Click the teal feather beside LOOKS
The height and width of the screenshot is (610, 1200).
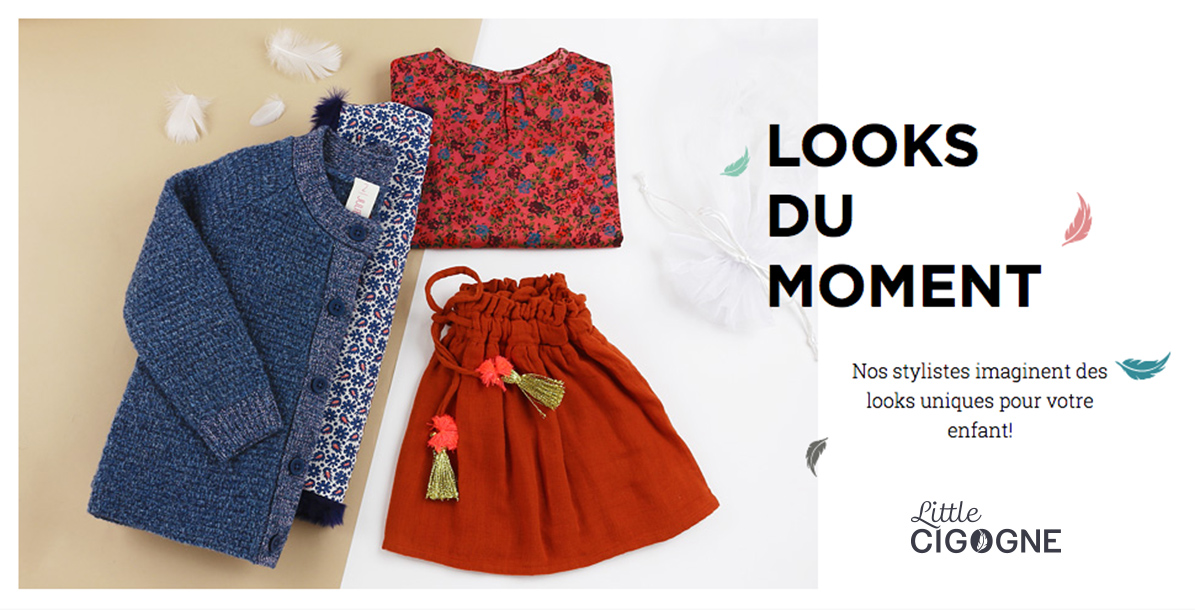[735, 162]
